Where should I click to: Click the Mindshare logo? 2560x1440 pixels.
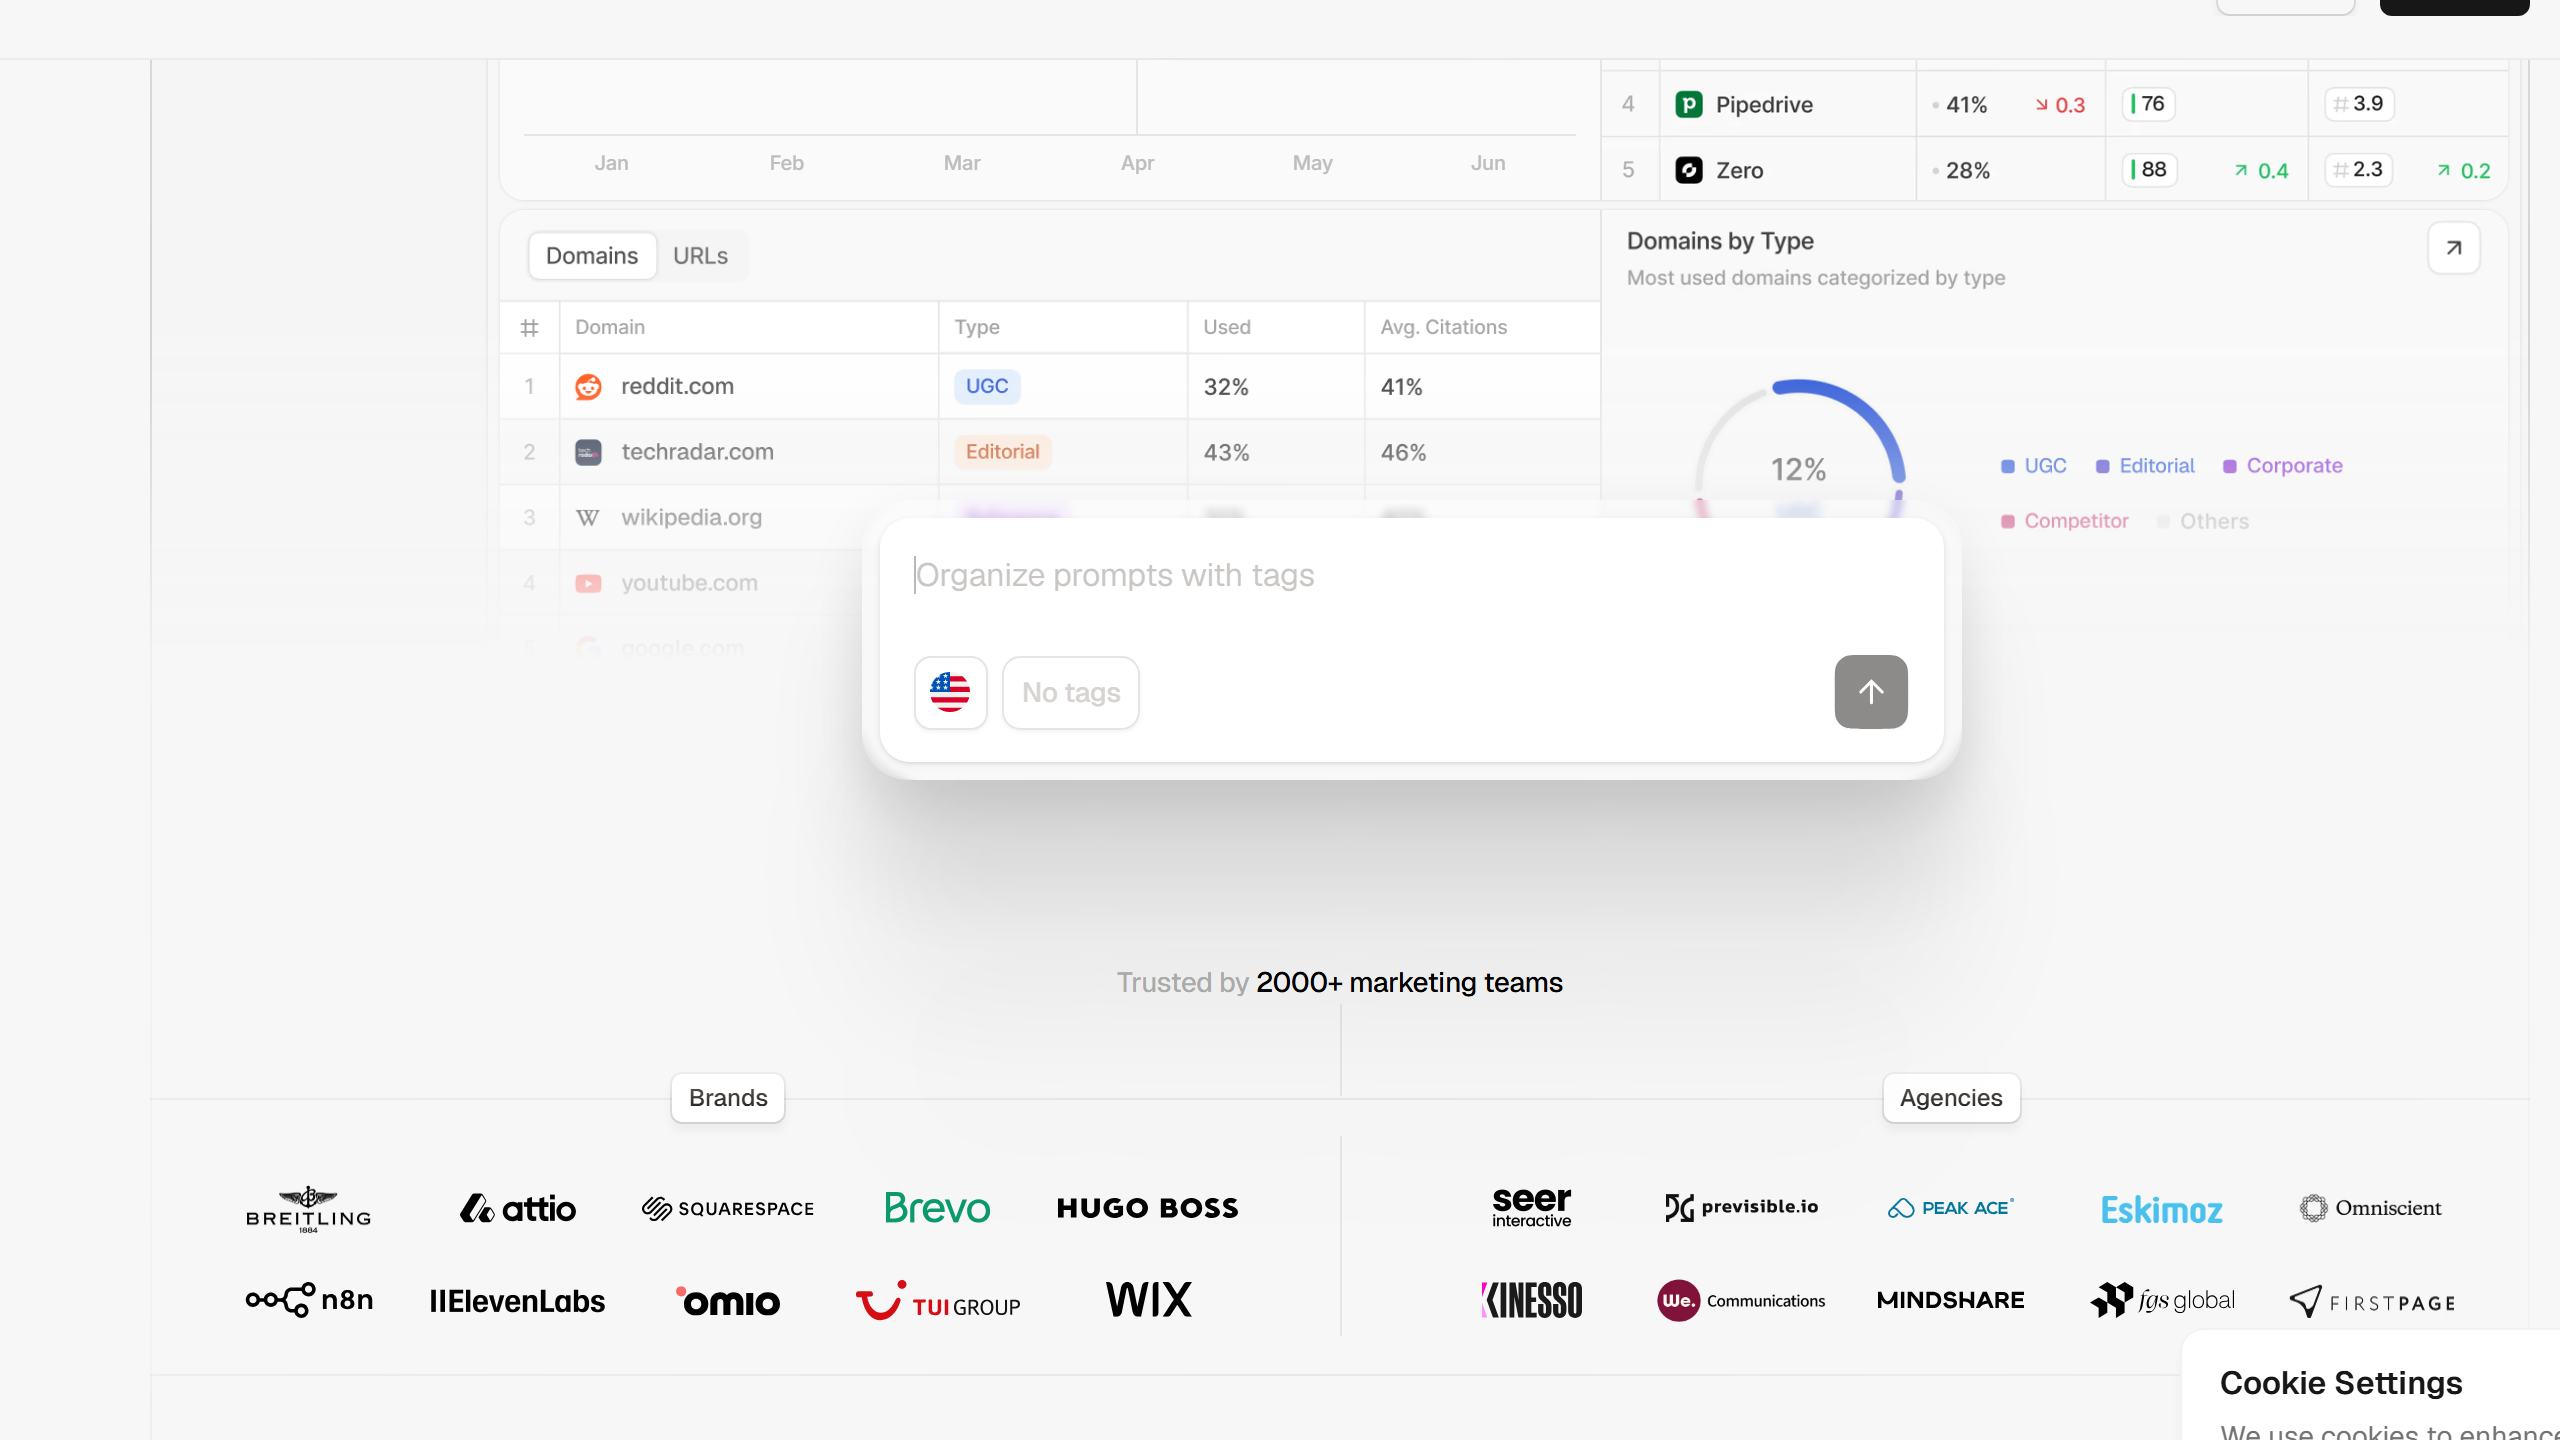point(1951,1300)
